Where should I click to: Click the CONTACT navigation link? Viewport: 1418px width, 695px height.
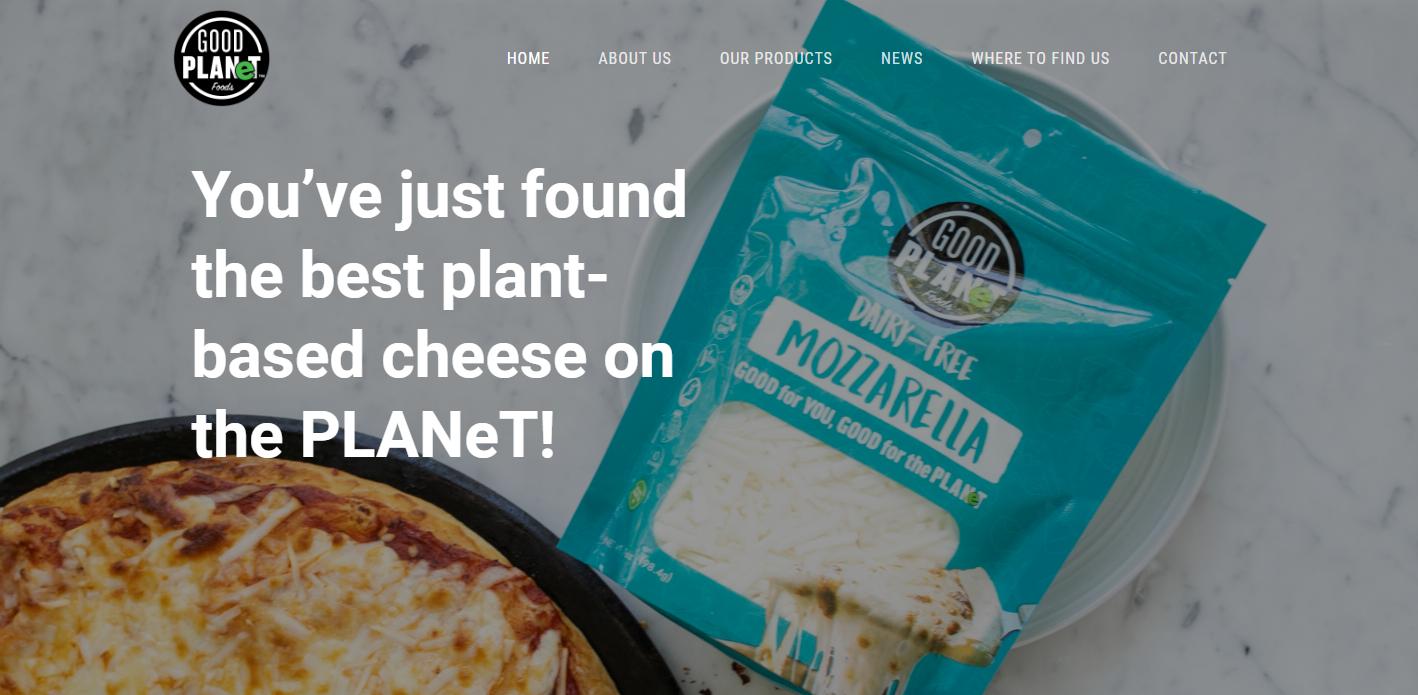click(1192, 58)
